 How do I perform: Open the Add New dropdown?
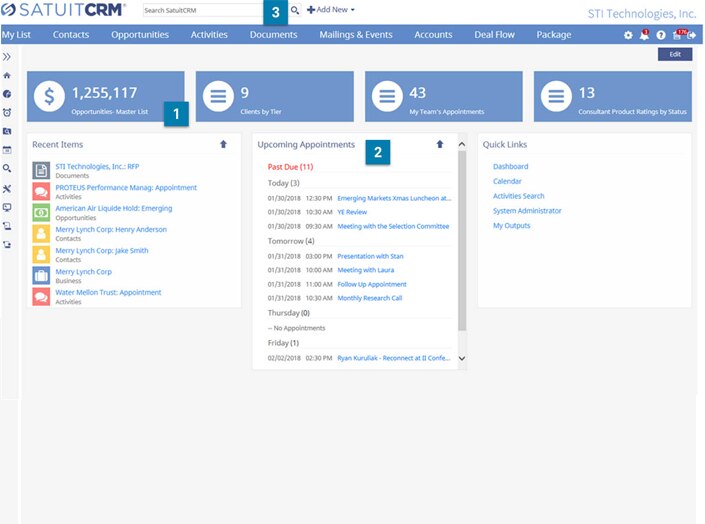point(330,9)
